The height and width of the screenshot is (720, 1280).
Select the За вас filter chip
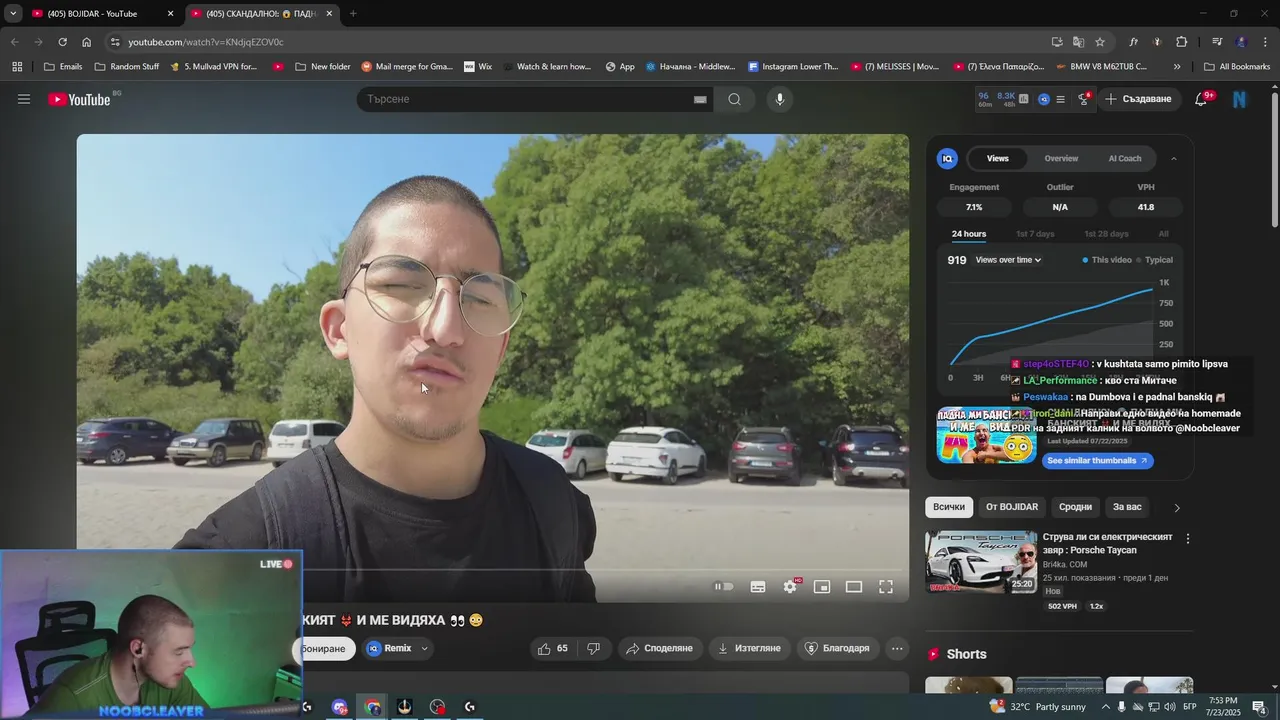1127,507
